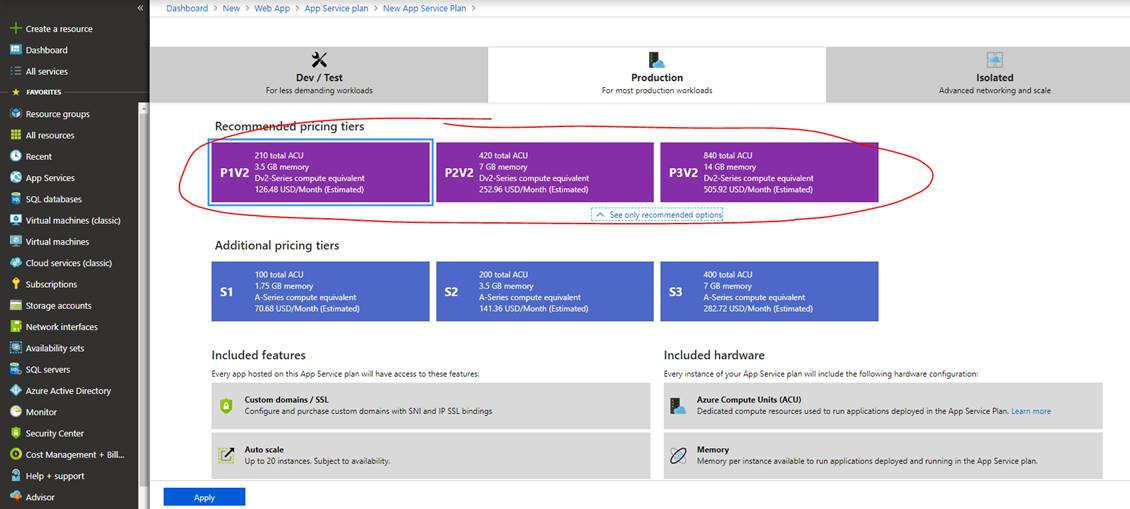Select the S1 pricing tier
Screen dimensions: 1130x509
pyautogui.click(x=321, y=291)
